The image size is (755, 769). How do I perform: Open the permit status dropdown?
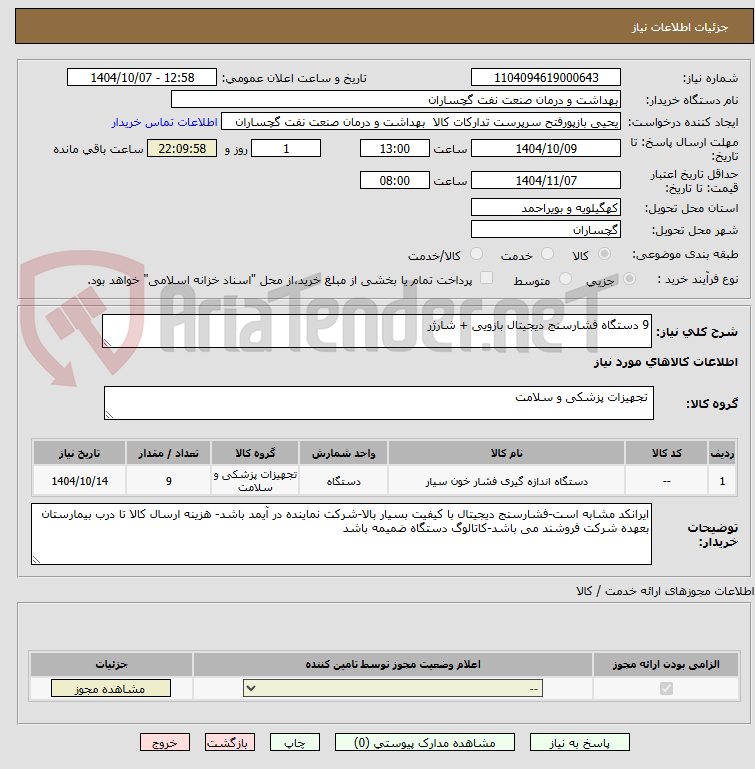393,689
